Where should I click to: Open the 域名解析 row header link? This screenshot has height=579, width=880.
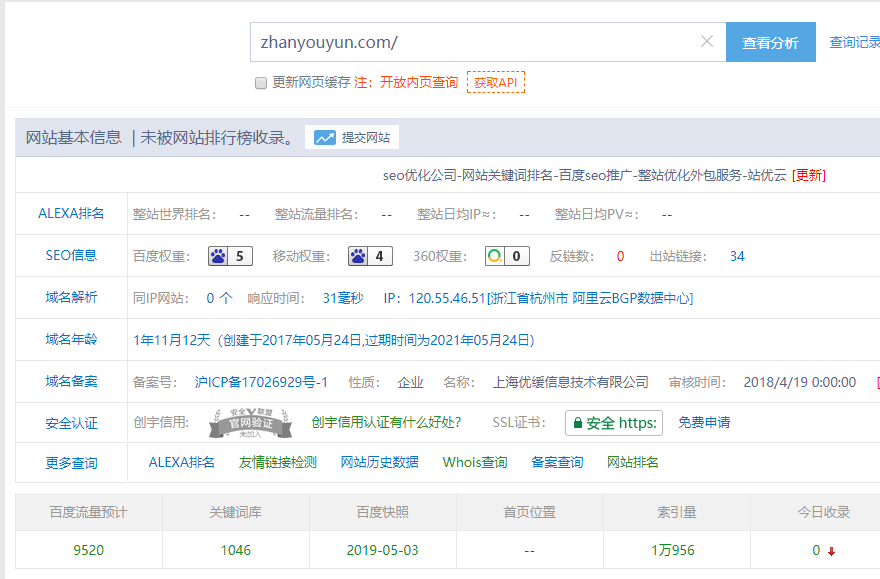pos(71,297)
